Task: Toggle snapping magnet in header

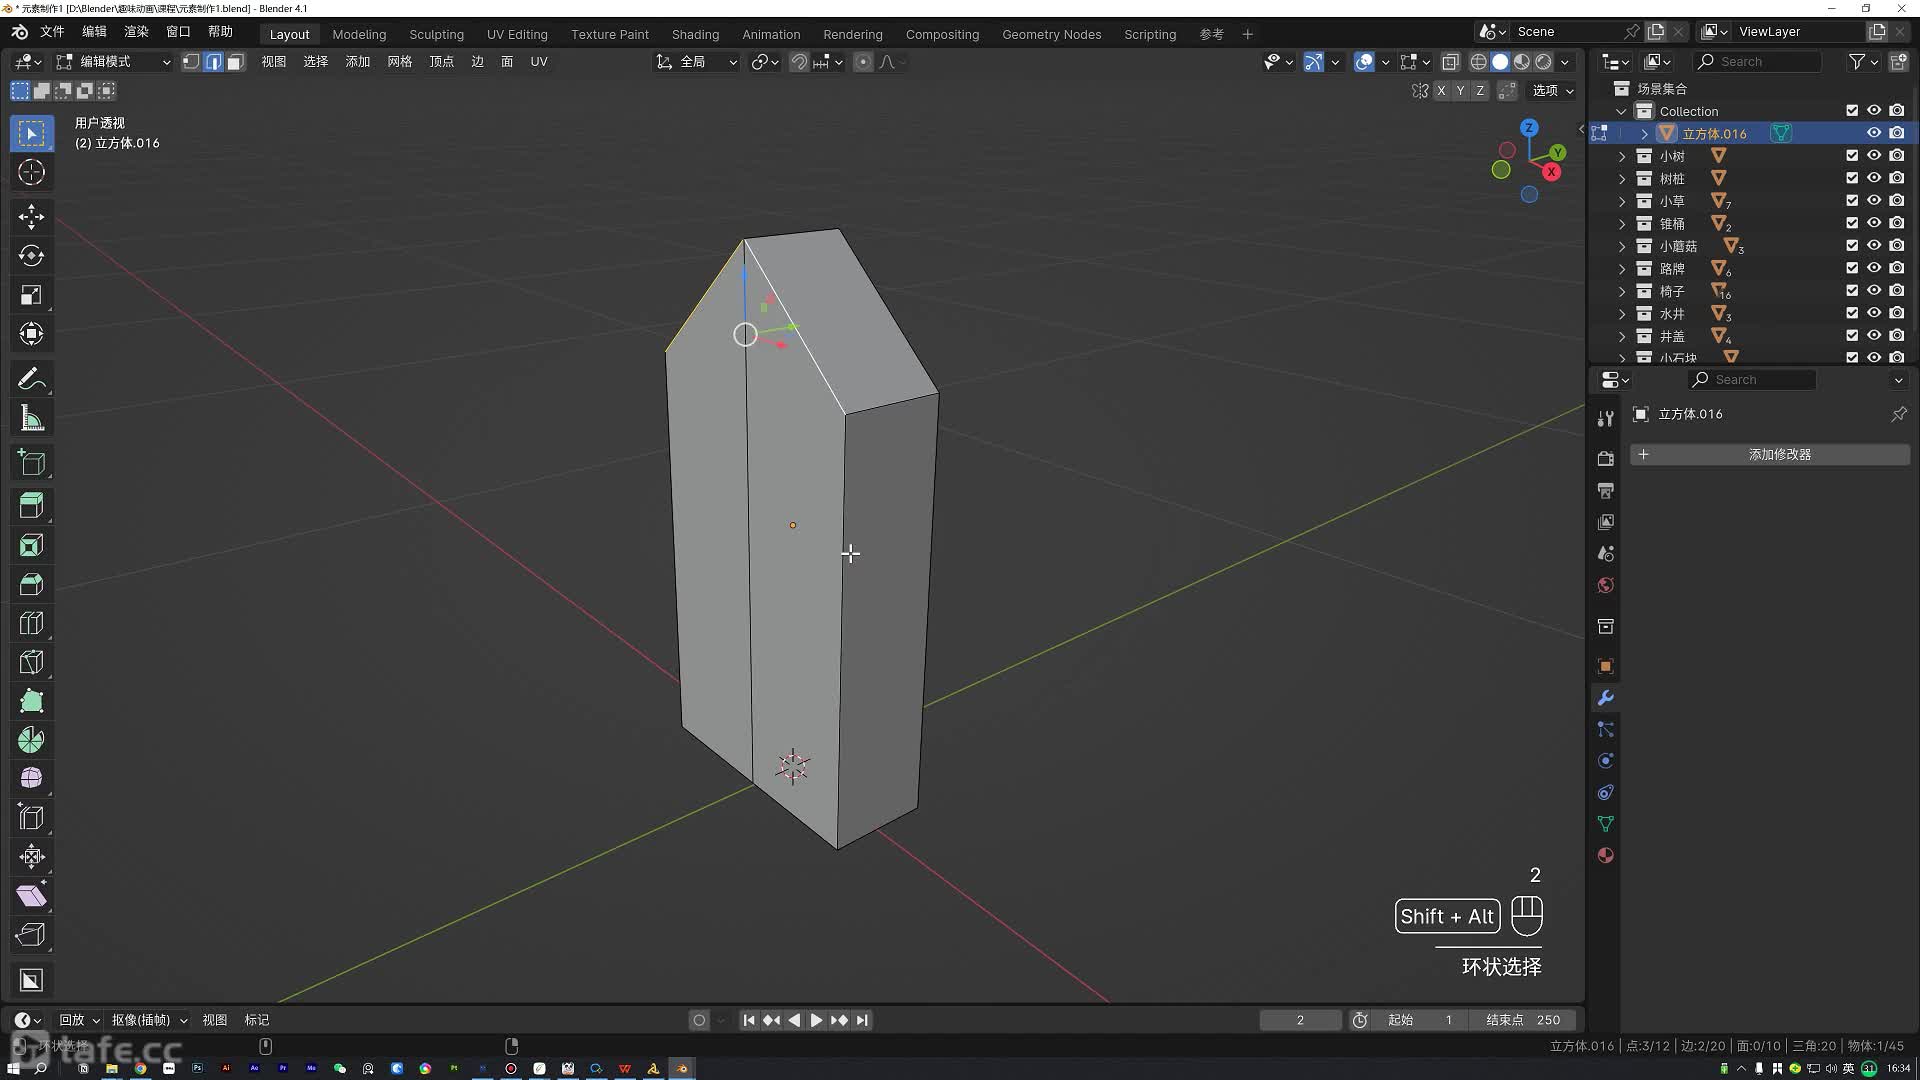Action: (799, 62)
